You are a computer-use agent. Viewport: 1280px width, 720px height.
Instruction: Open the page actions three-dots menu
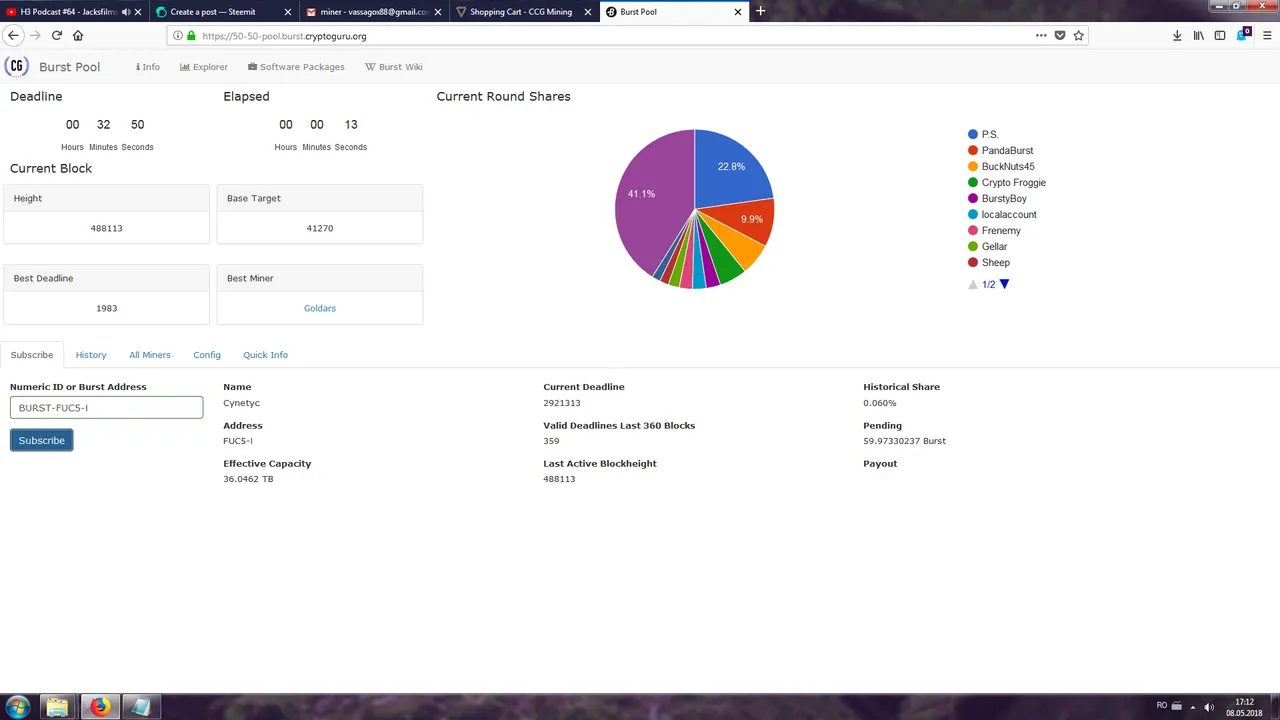pos(1041,35)
